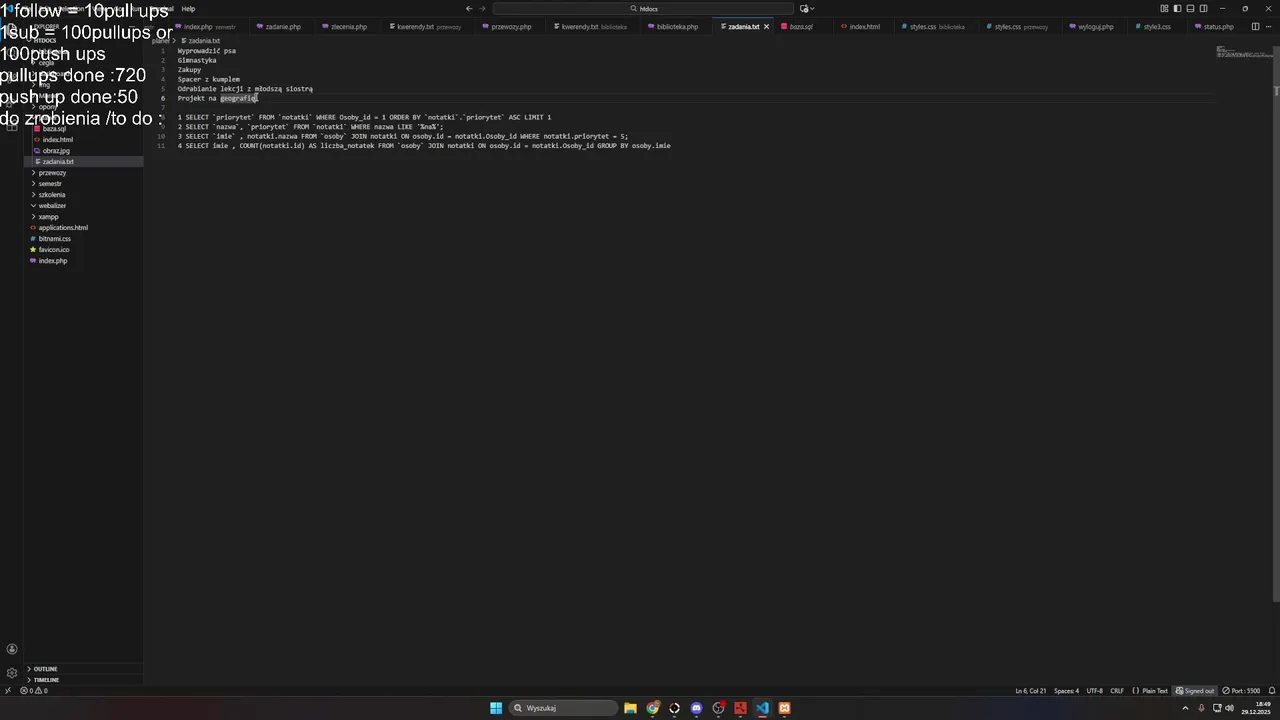Click the go back navigation arrow
Screen dimensions: 1280x720
pyautogui.click(x=469, y=9)
